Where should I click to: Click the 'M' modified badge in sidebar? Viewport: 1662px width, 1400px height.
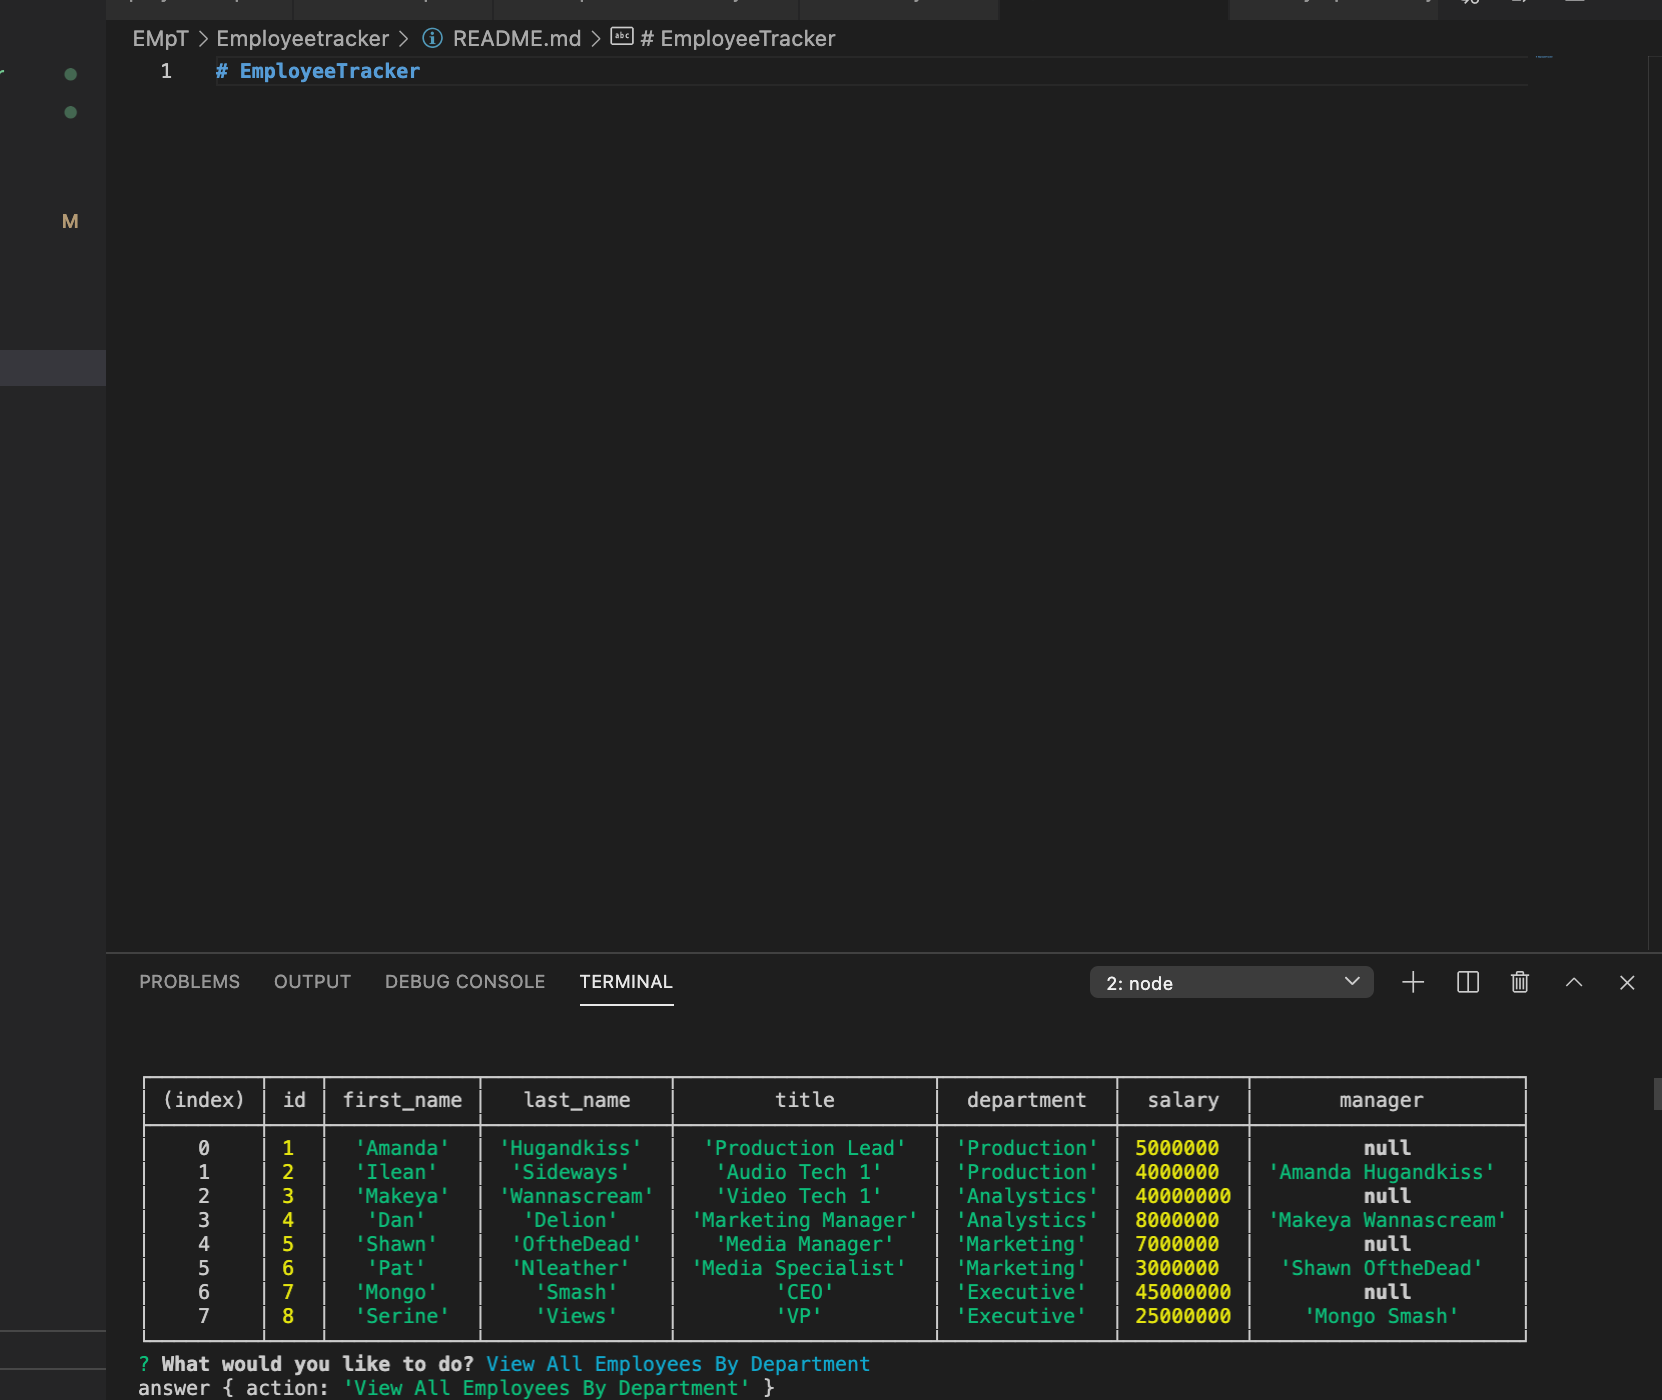click(70, 221)
